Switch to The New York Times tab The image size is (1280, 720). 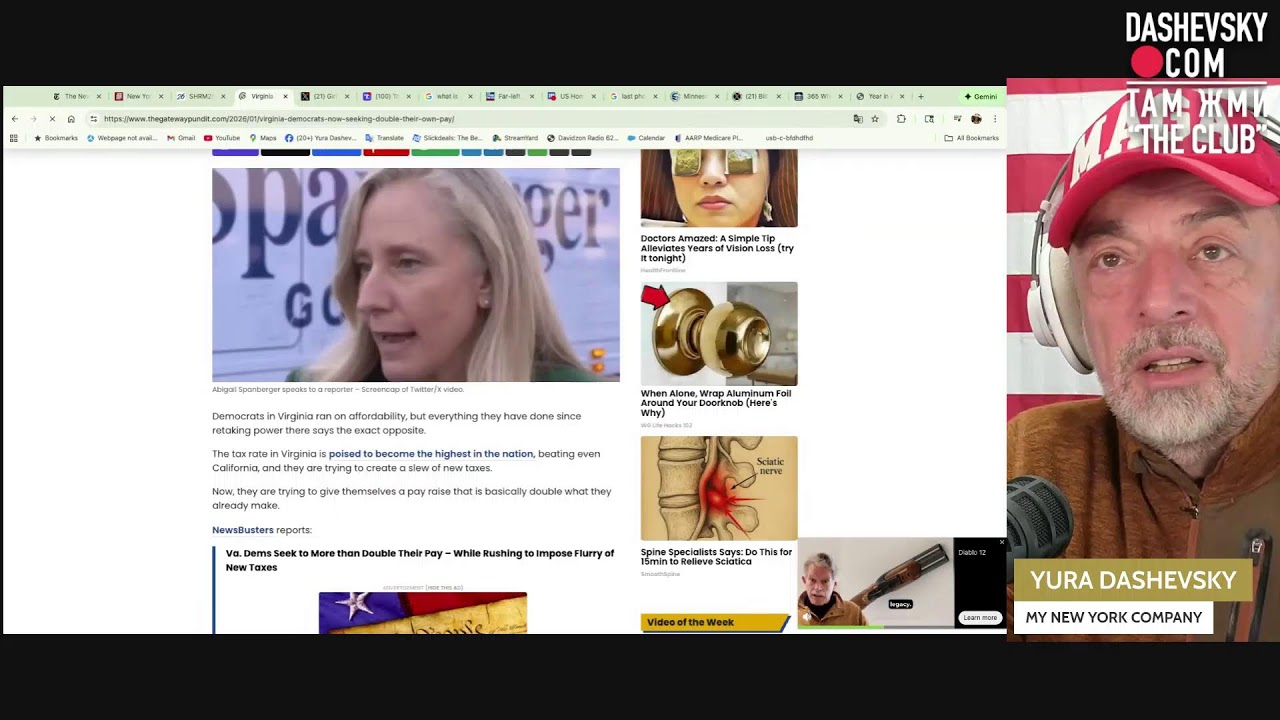[77, 97]
